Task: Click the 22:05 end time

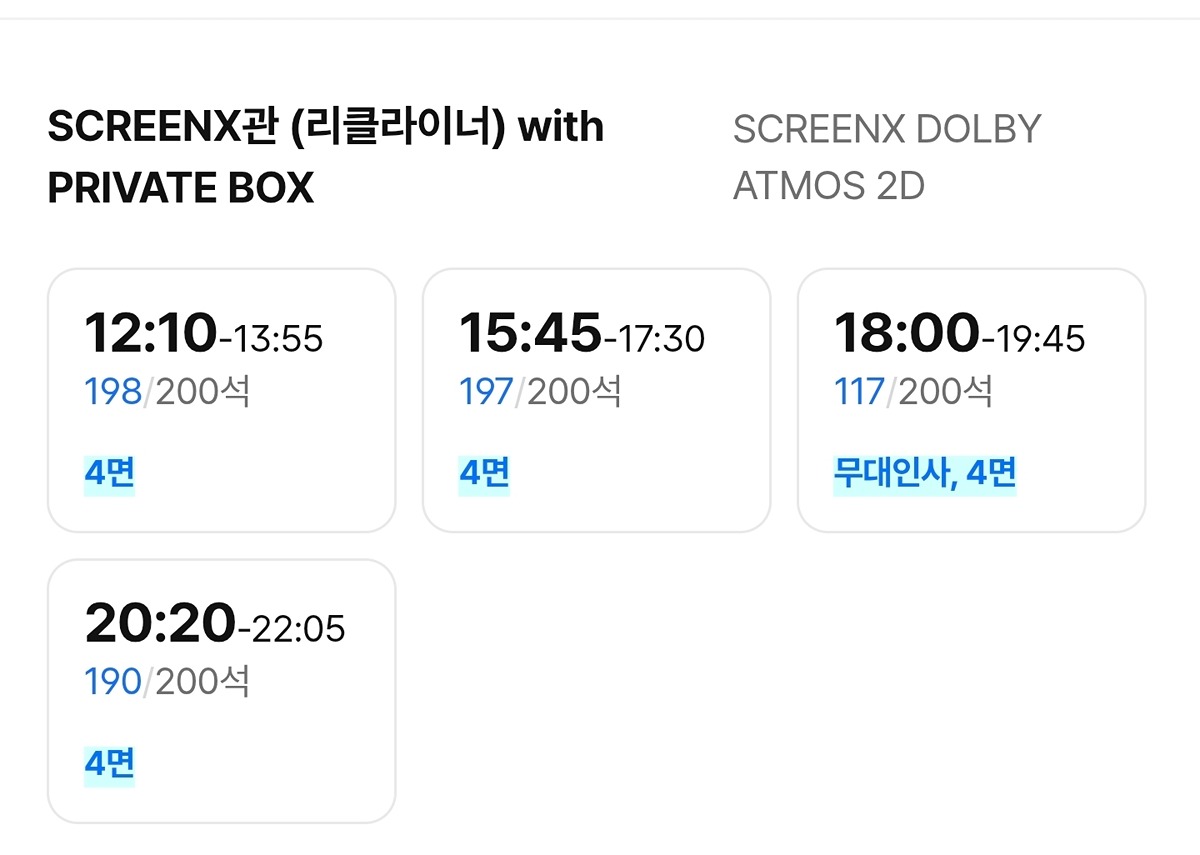Action: [297, 630]
